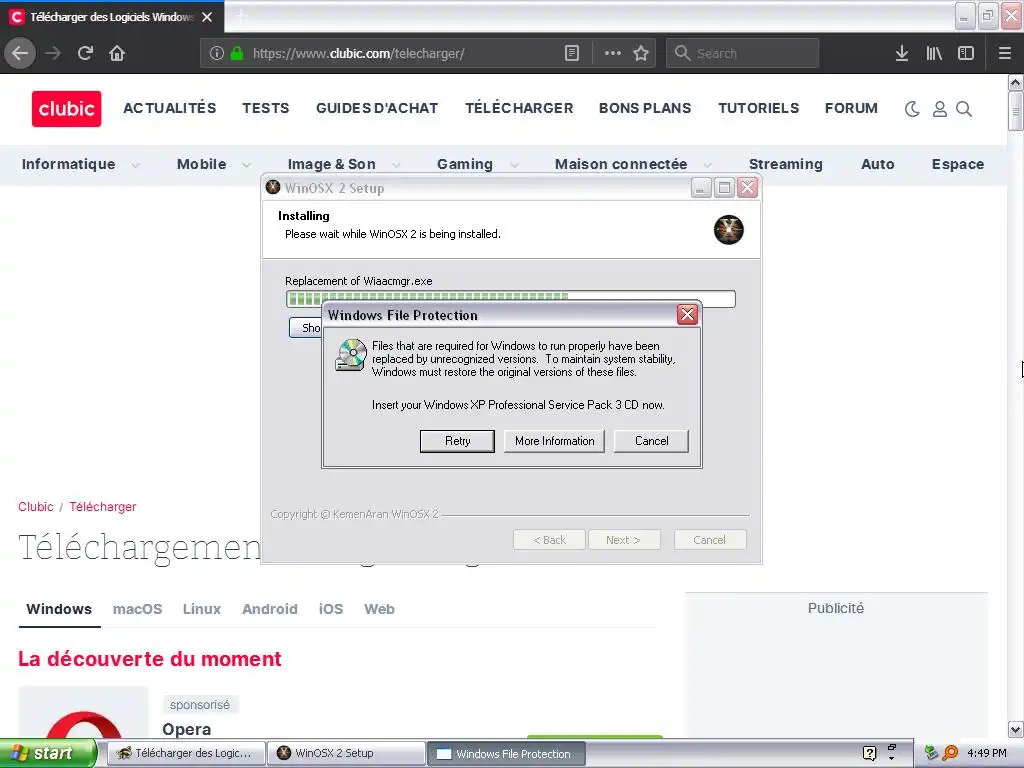Viewport: 1024px width, 768px height.
Task: Open the Windows Start menu
Action: (48, 753)
